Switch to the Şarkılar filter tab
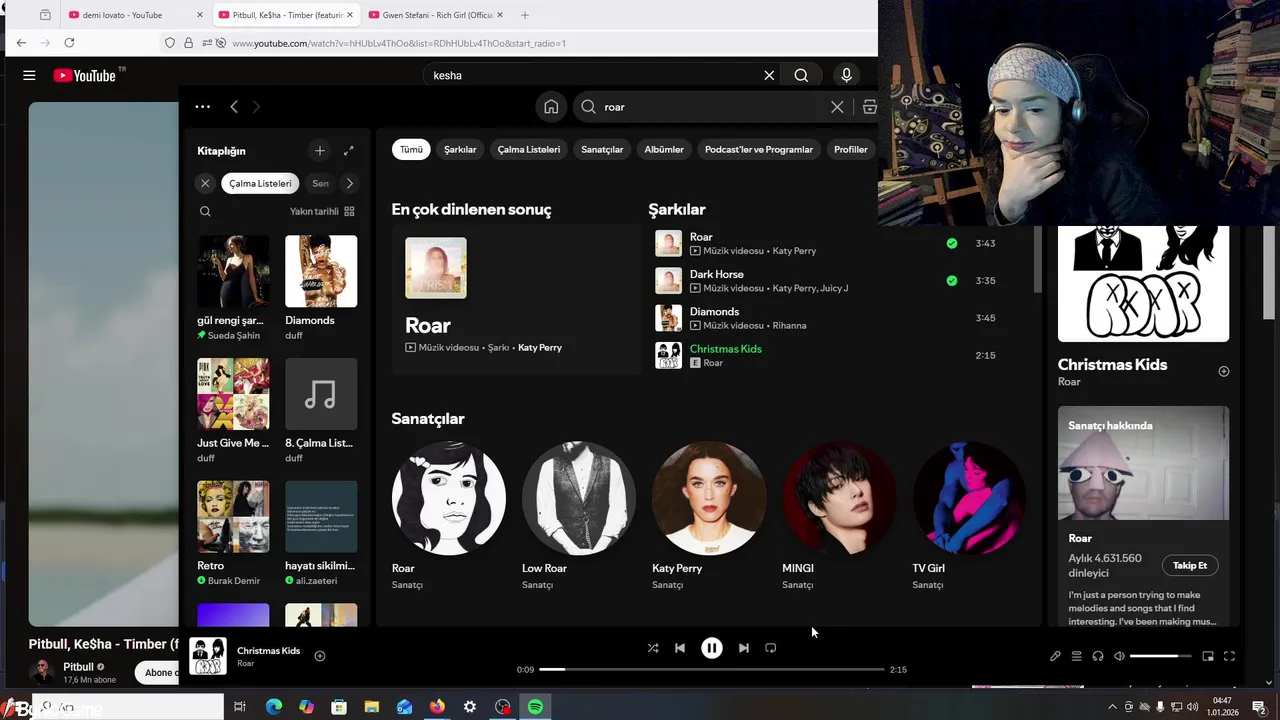 (x=460, y=149)
